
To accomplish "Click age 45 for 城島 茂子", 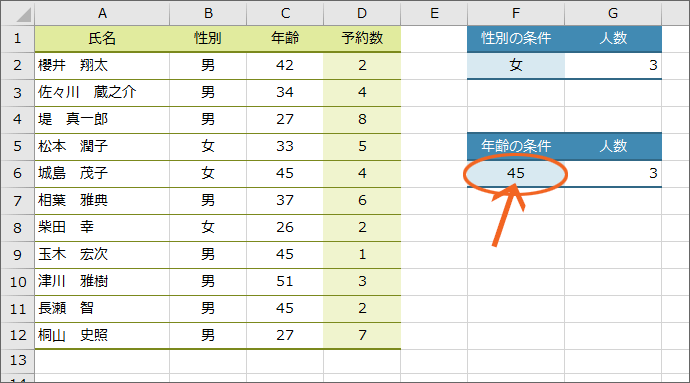I will click(x=285, y=173).
